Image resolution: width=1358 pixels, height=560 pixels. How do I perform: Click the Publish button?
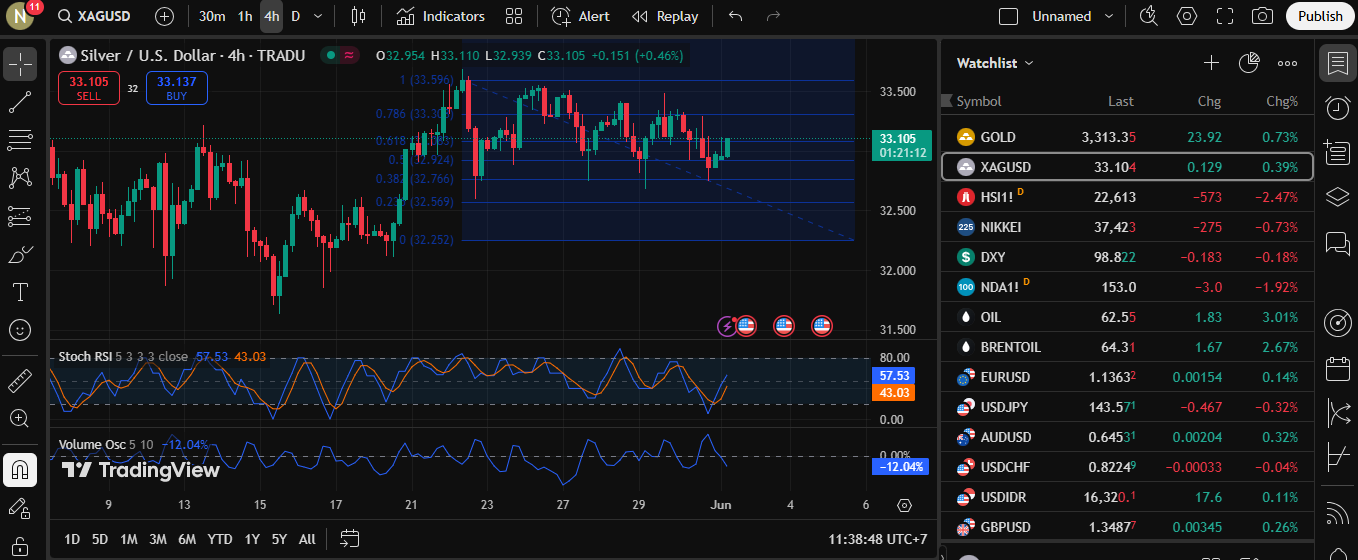(1320, 16)
